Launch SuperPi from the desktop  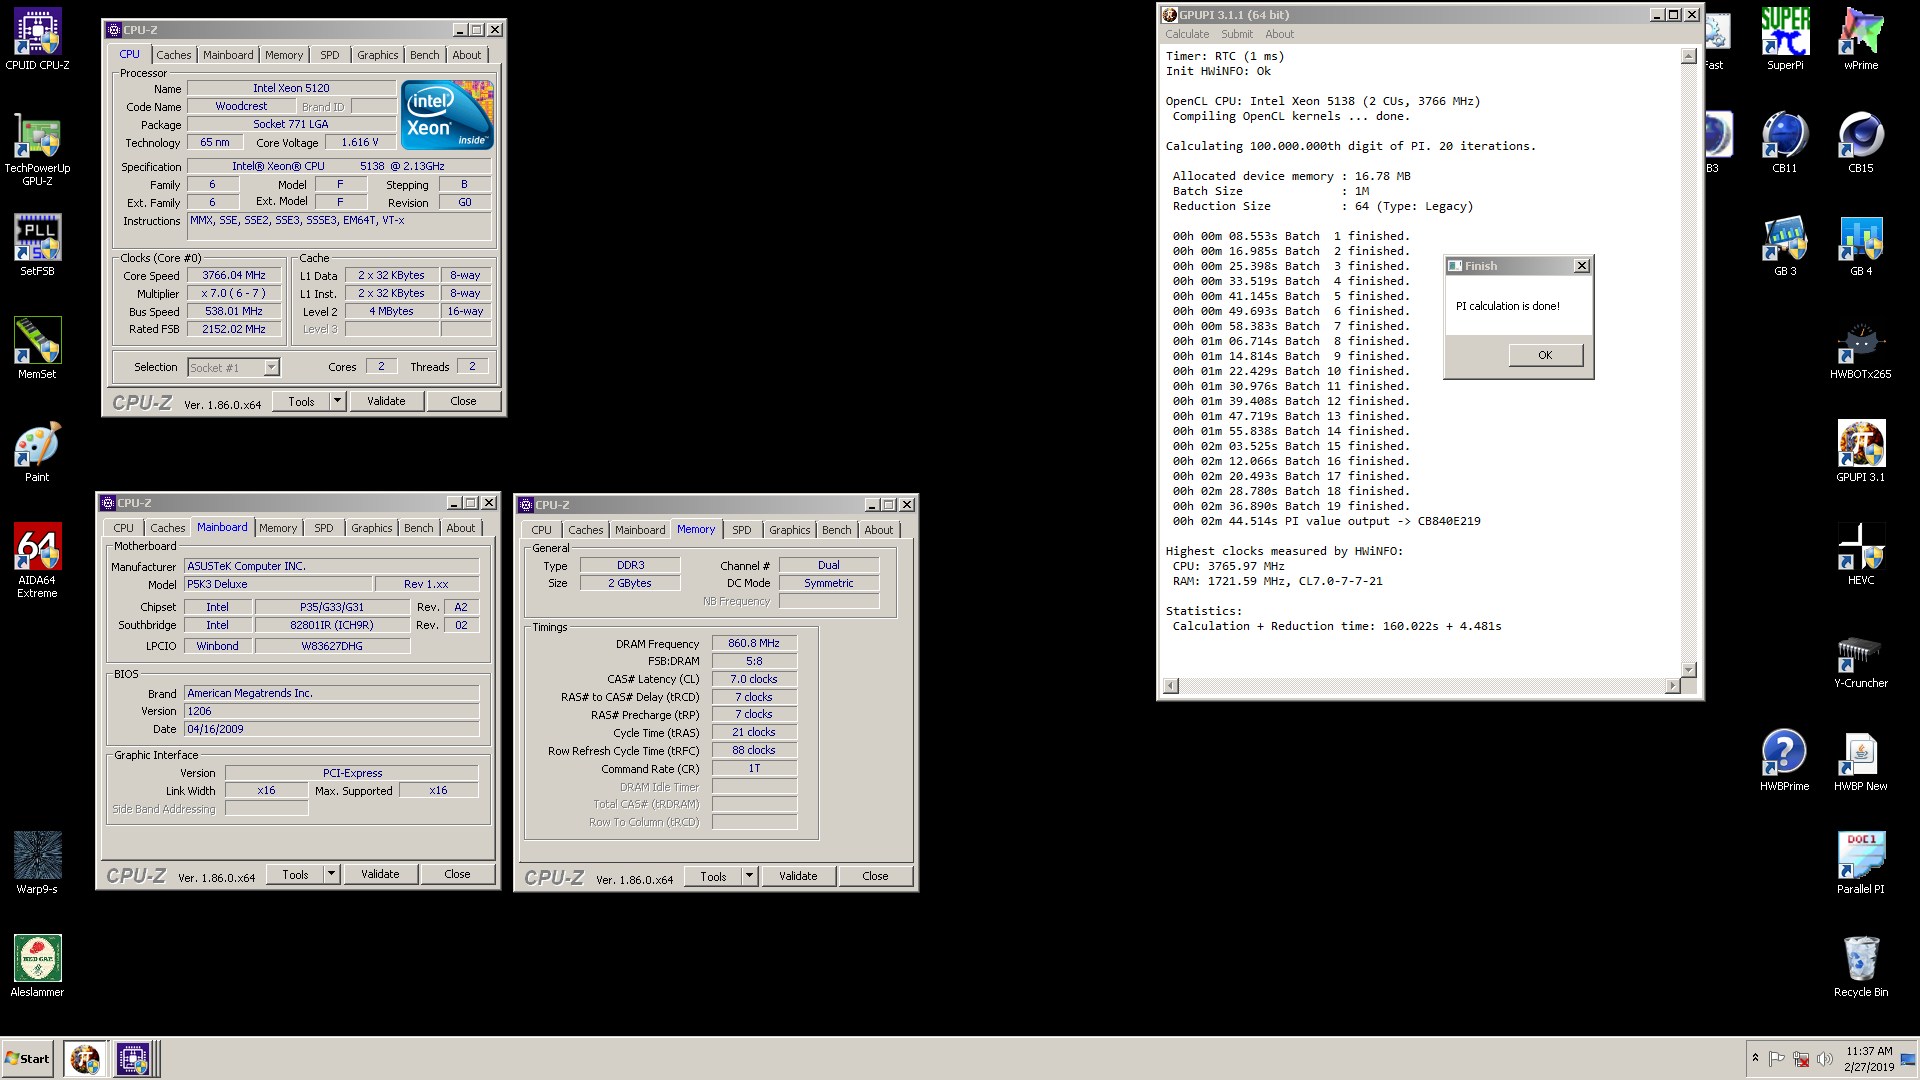(1785, 40)
